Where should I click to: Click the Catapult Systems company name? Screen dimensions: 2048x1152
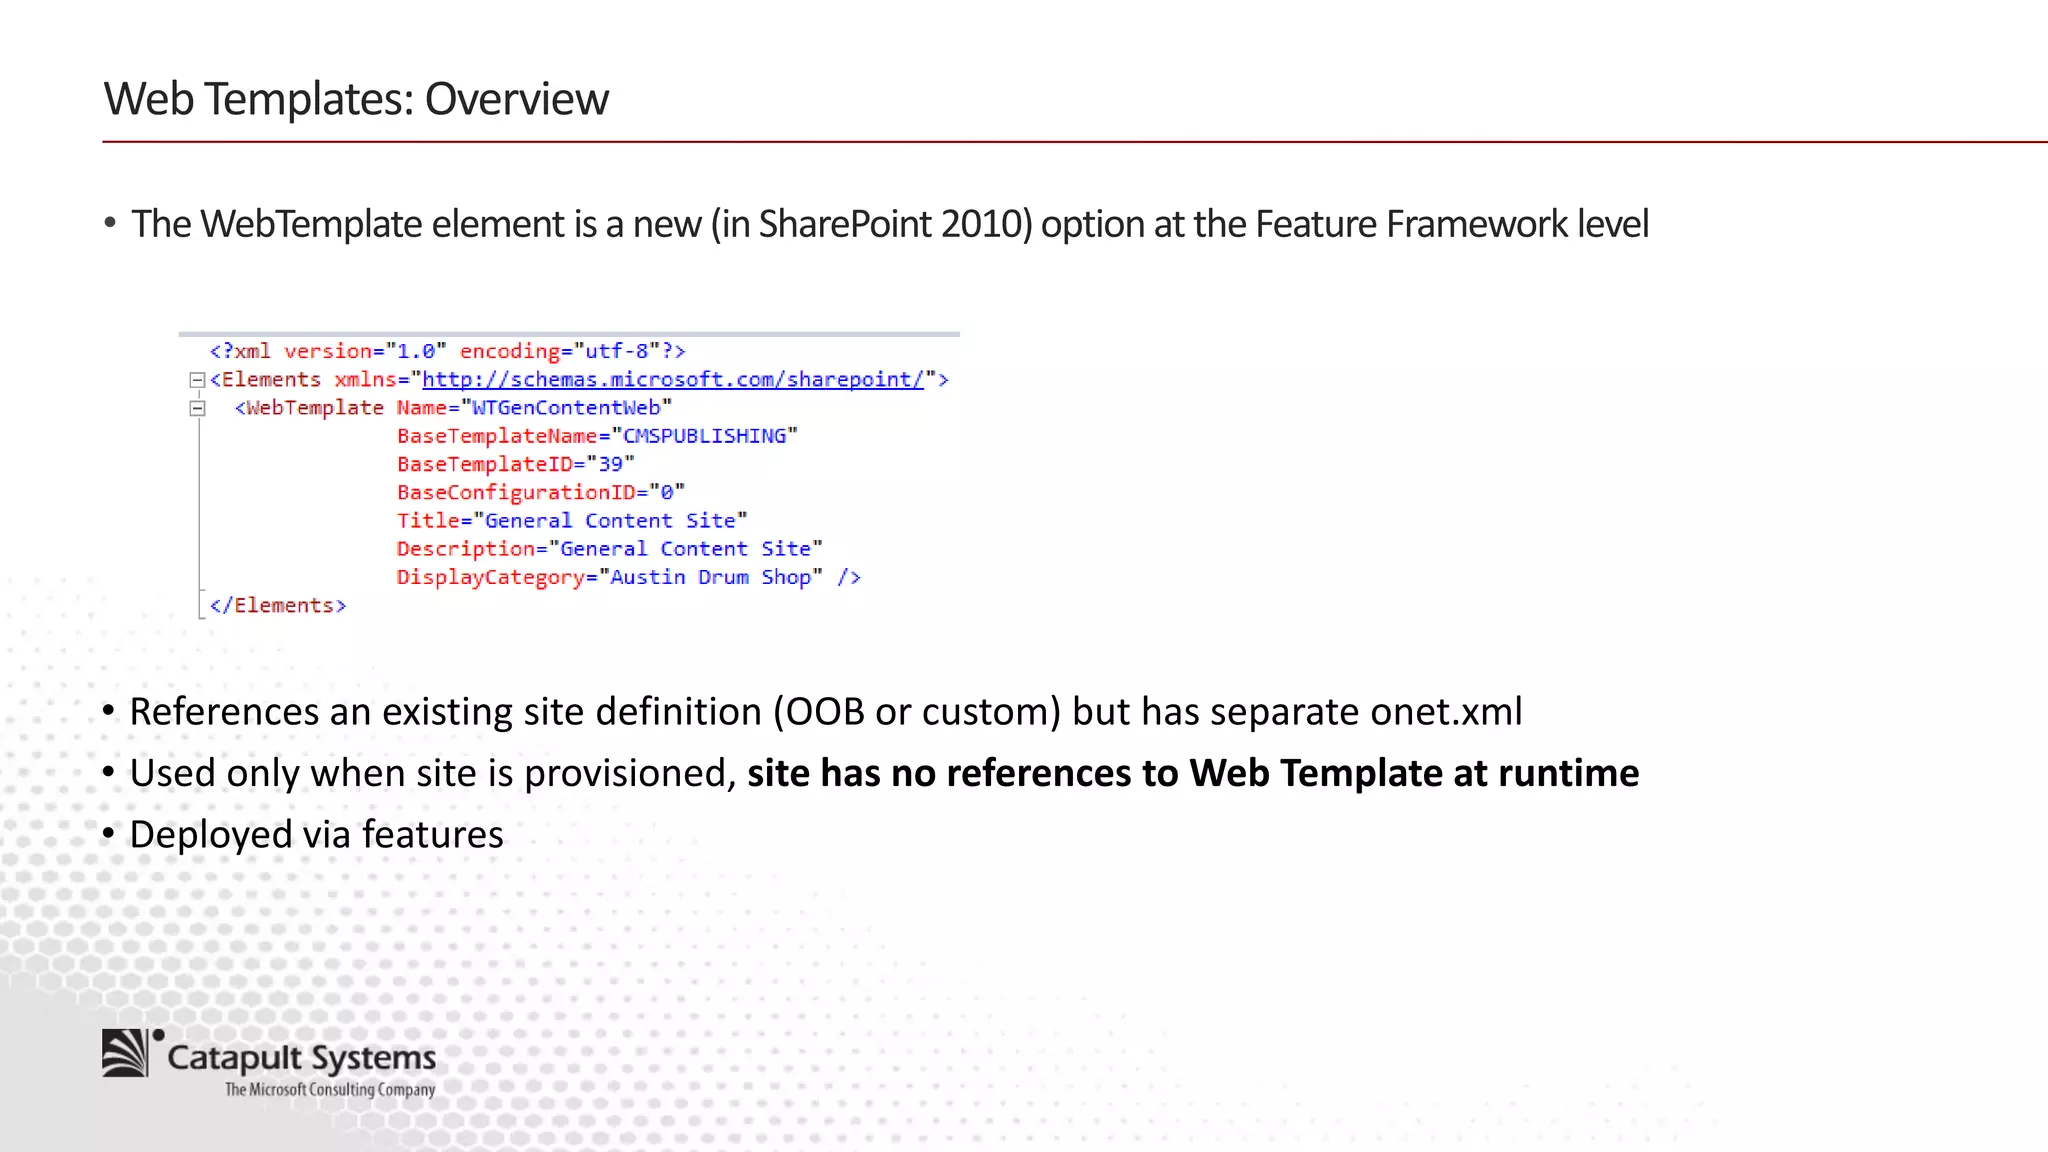click(x=301, y=1058)
